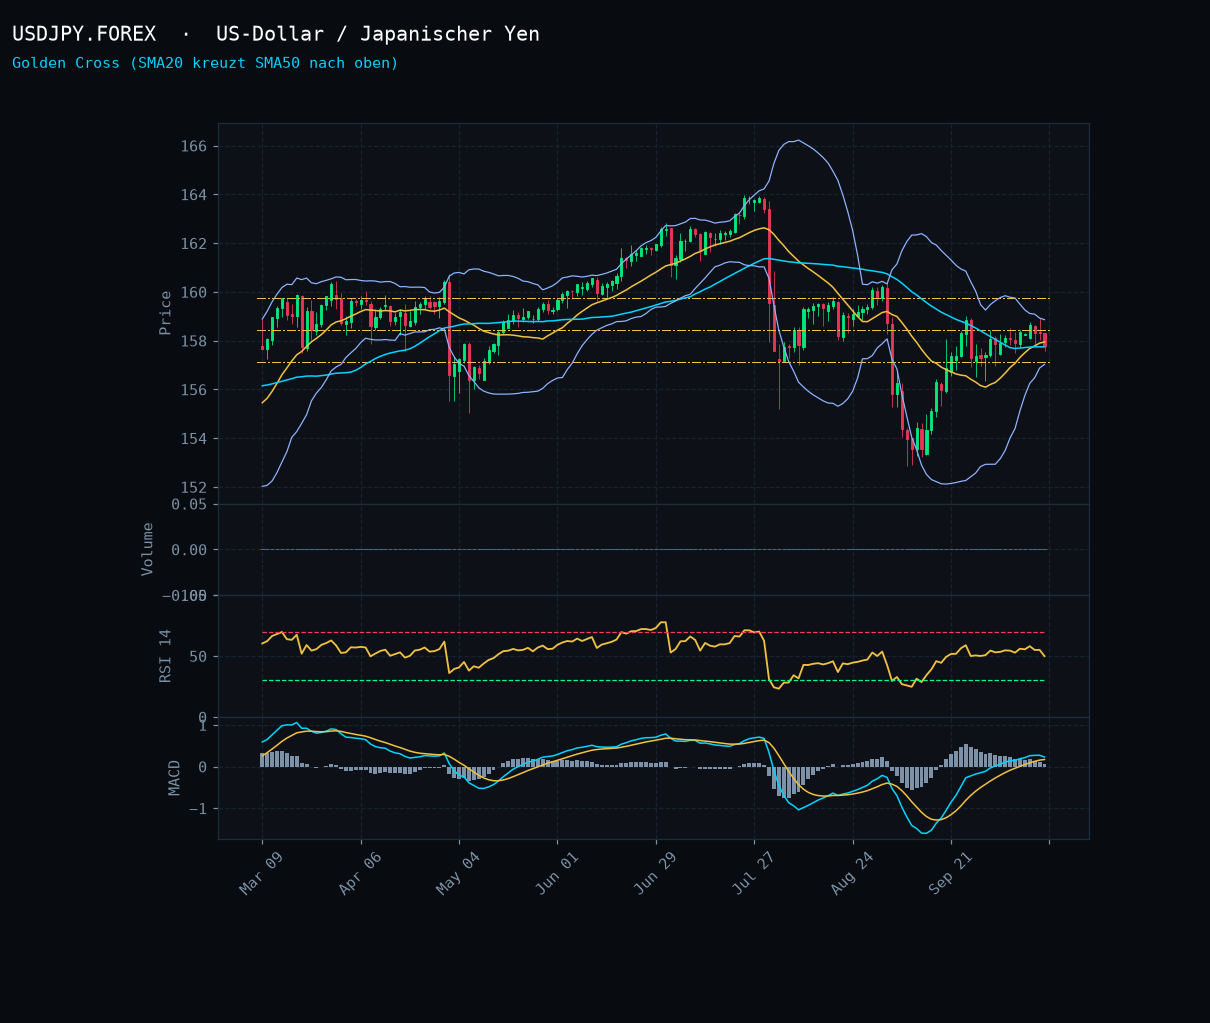The image size is (1210, 1023).
Task: Click the Price axis label
Action: pyautogui.click(x=165, y=312)
